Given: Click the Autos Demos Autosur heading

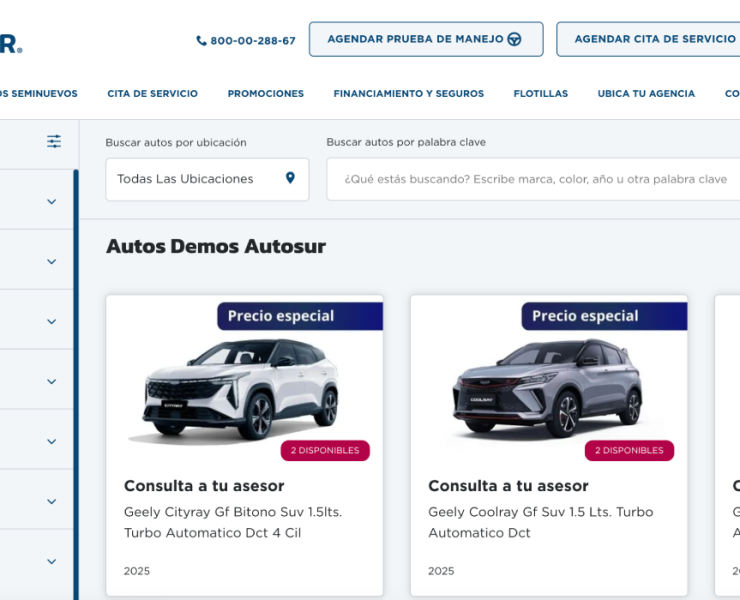Looking at the screenshot, I should point(216,246).
